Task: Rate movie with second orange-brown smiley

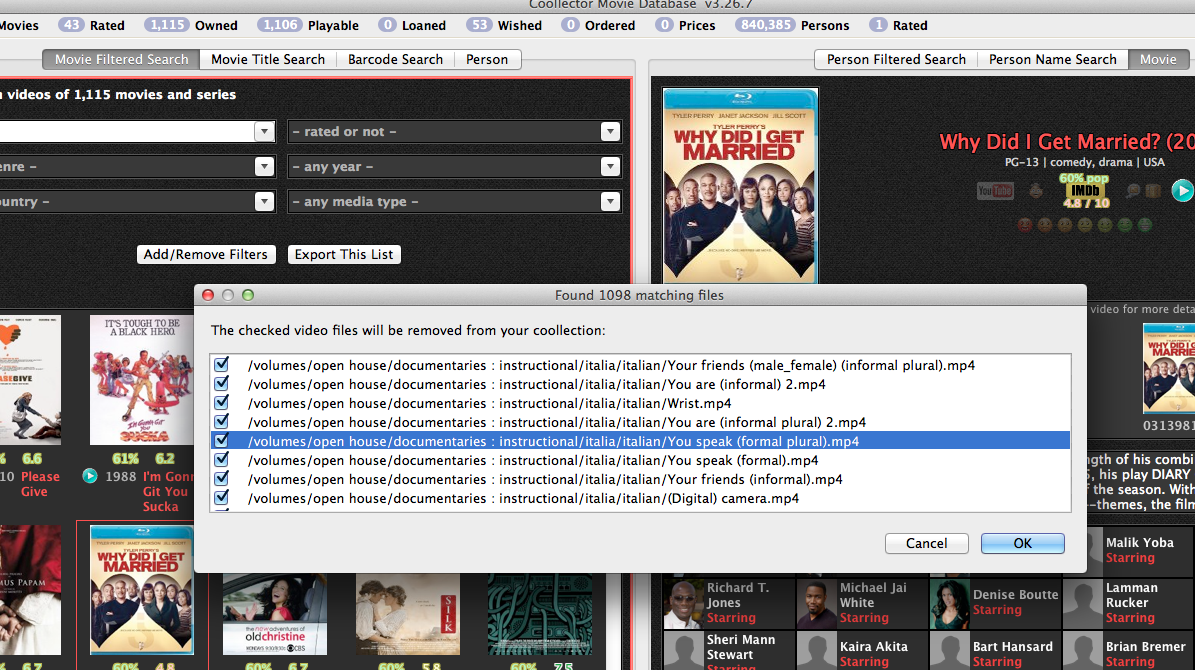Action: point(1045,225)
